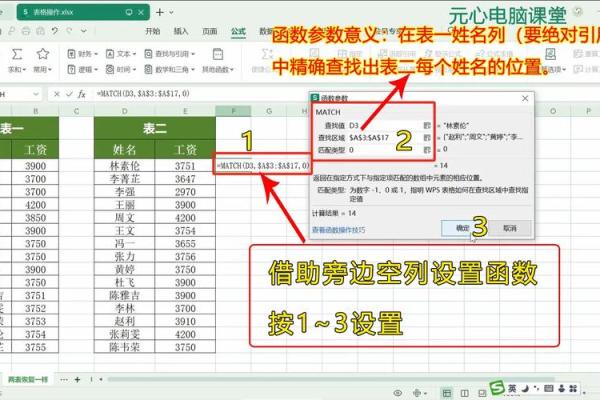Click the 确定 button in dialog
Viewport: 600px width, 400px height.
[462, 228]
